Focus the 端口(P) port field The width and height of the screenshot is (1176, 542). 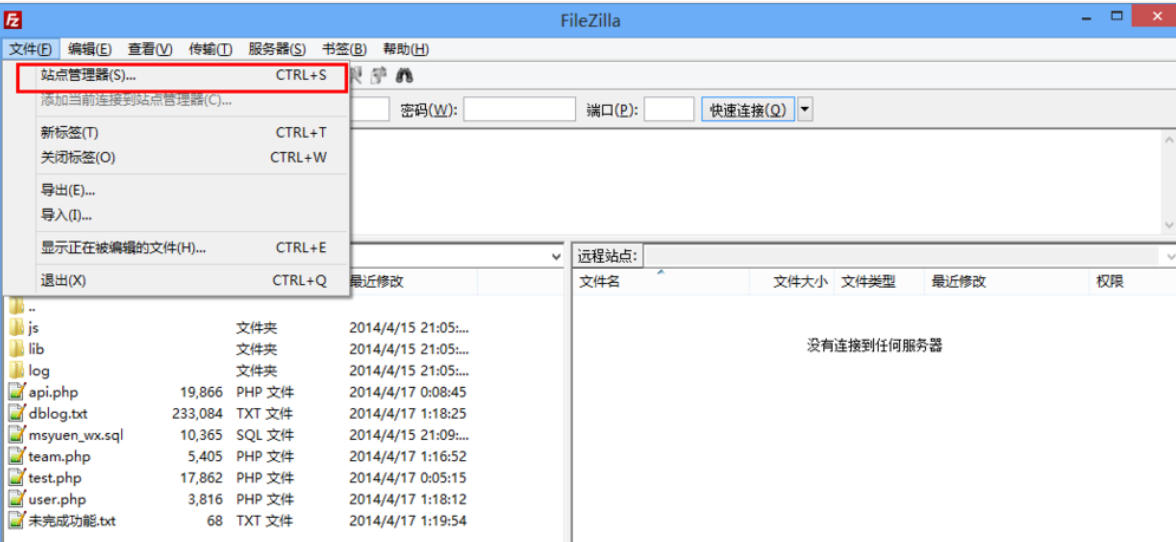tap(669, 110)
